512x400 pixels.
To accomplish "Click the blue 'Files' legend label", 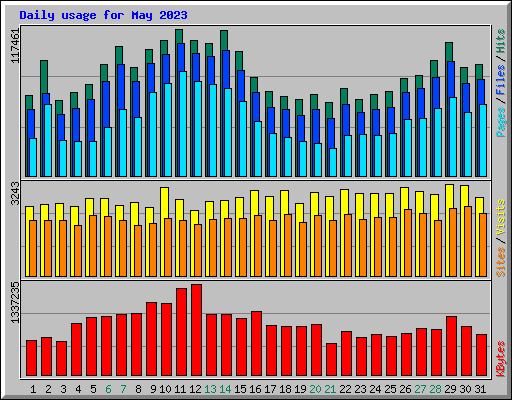I will coord(501,79).
